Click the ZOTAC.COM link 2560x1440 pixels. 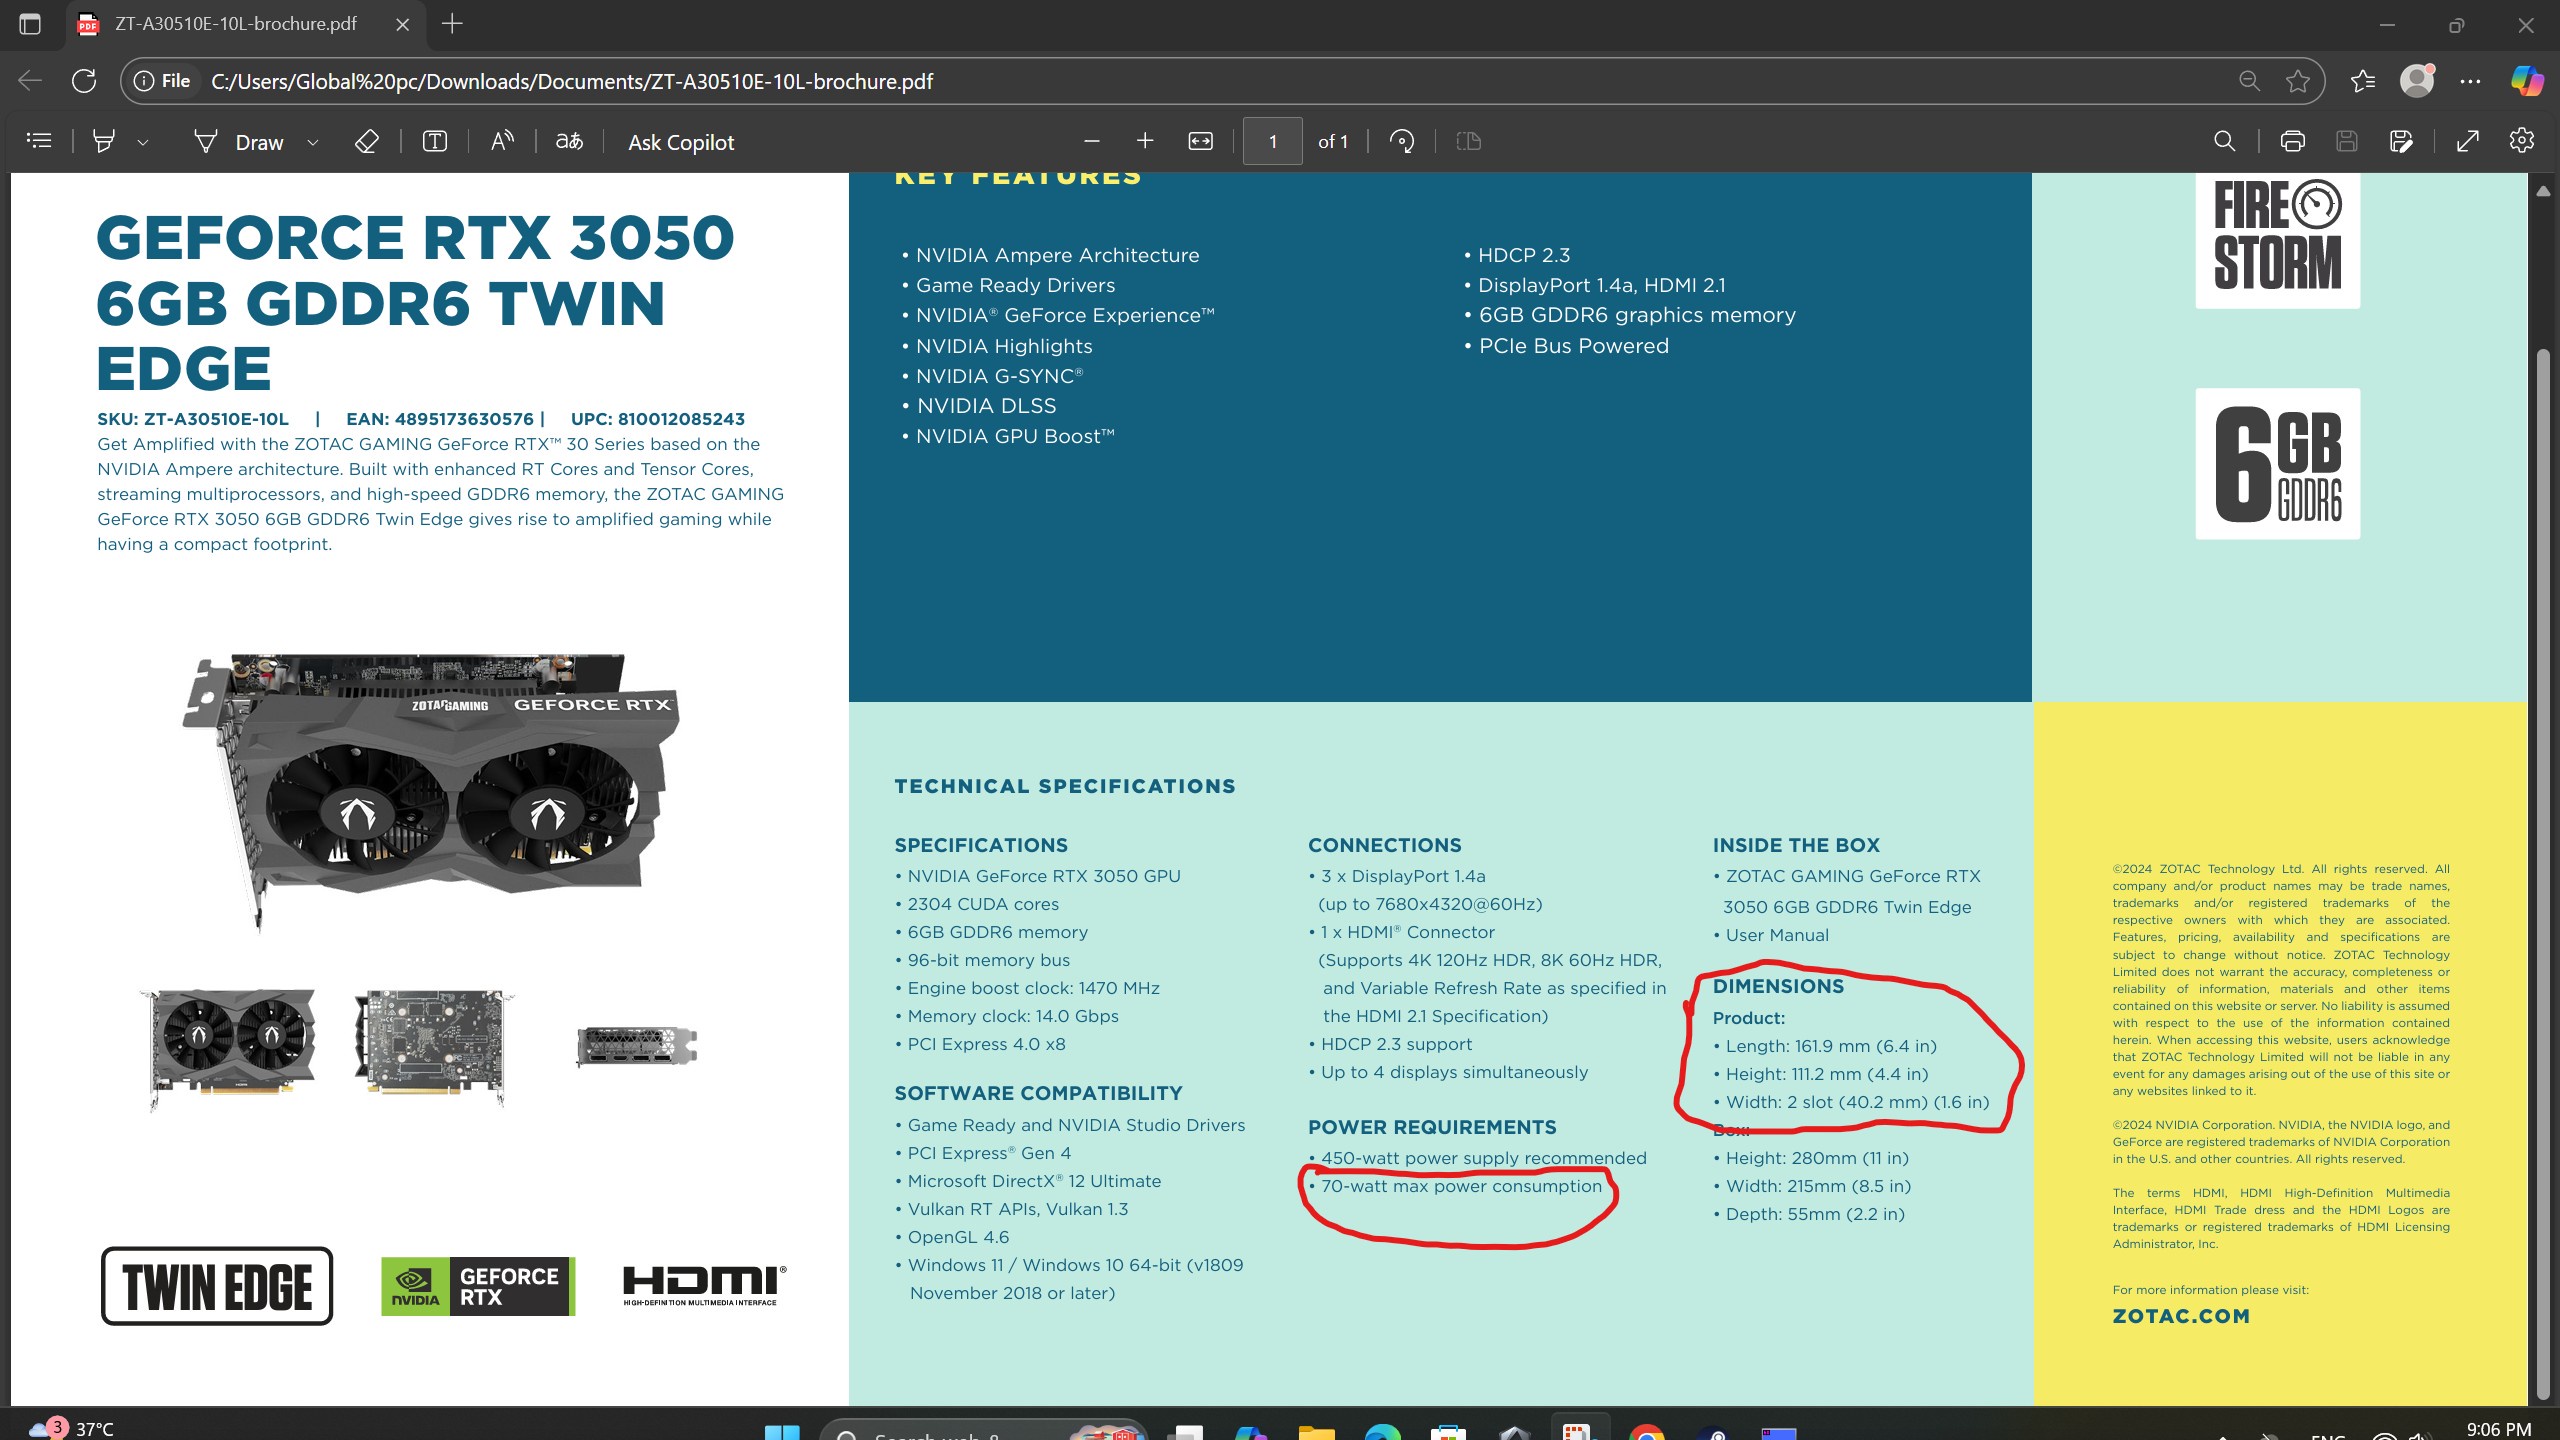[x=2181, y=1316]
